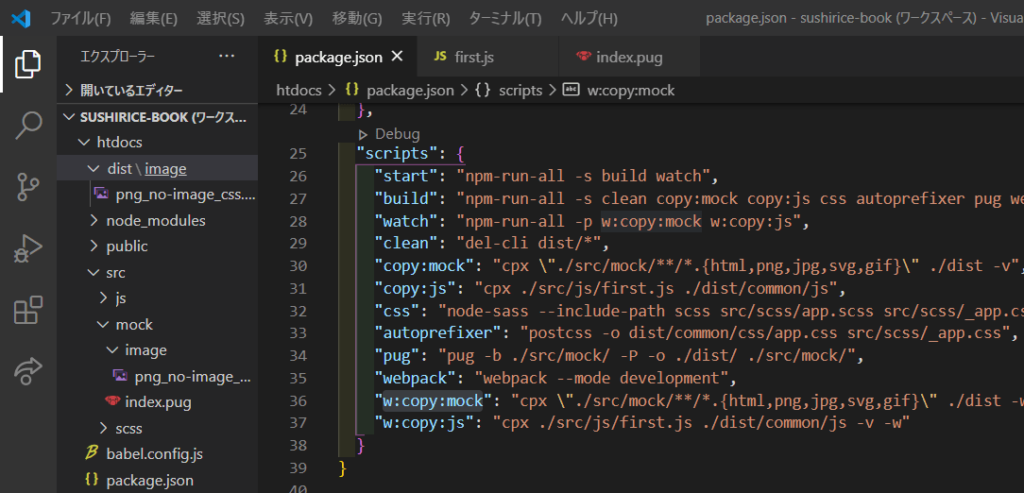Screen dimensions: 1024x493
Task: Collapse the src folder
Action: [x=157, y=272]
